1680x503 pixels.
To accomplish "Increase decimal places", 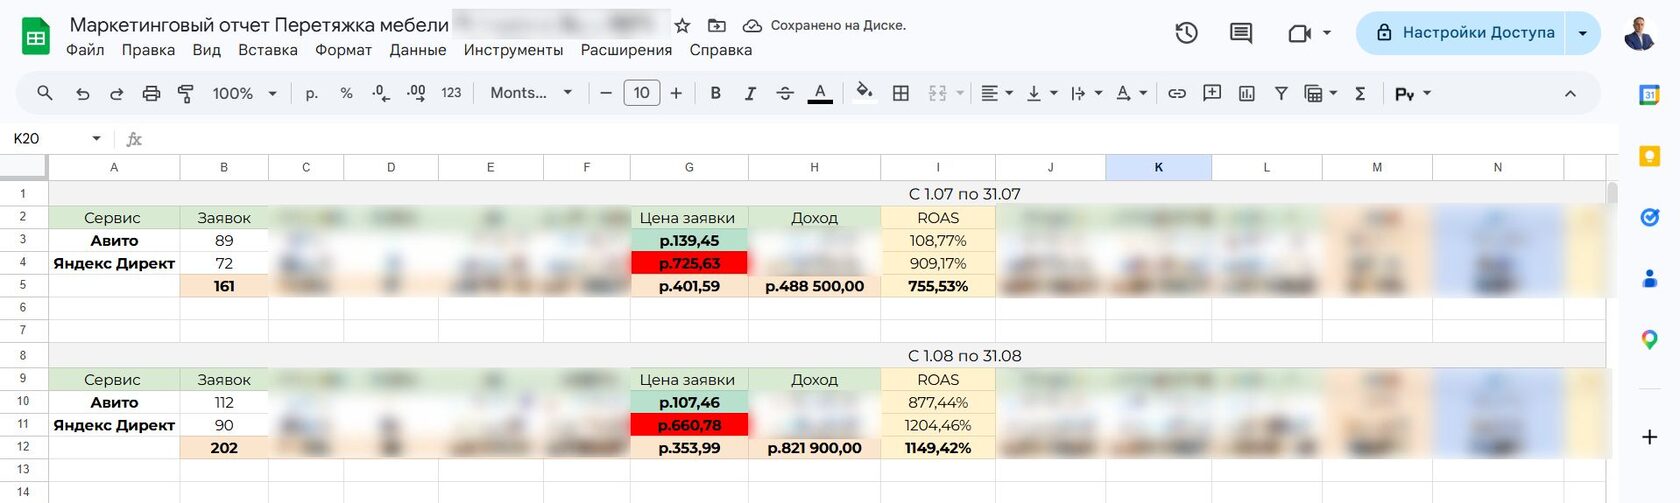I will tap(416, 93).
